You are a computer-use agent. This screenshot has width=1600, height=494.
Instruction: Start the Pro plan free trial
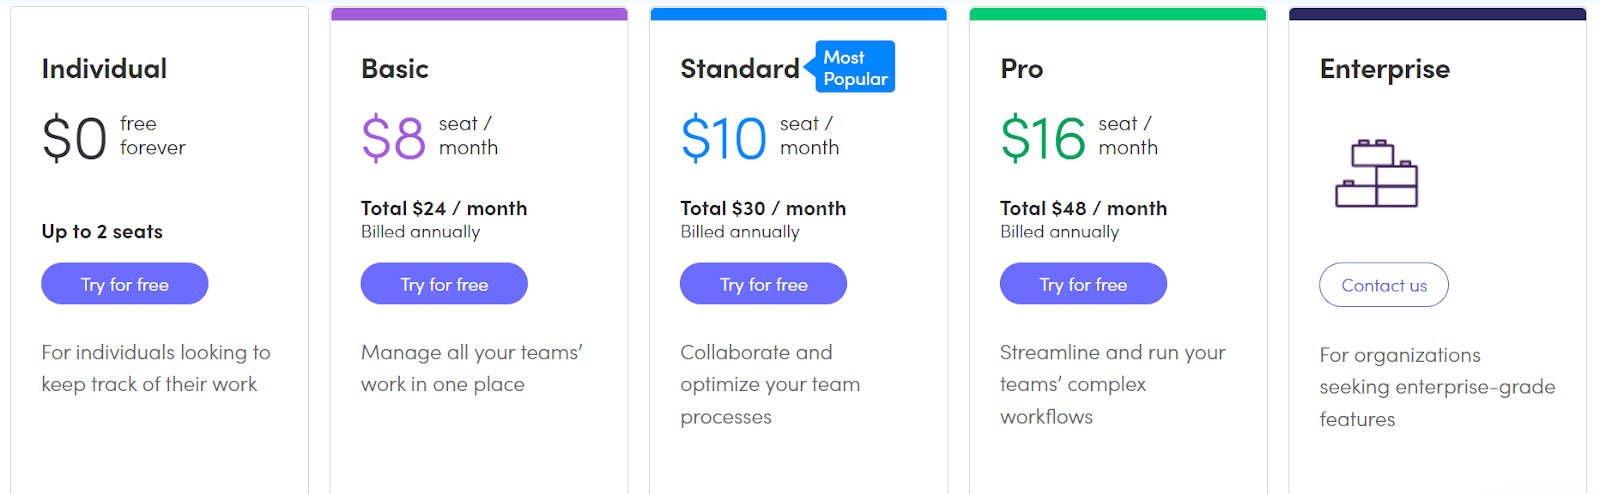(1083, 284)
